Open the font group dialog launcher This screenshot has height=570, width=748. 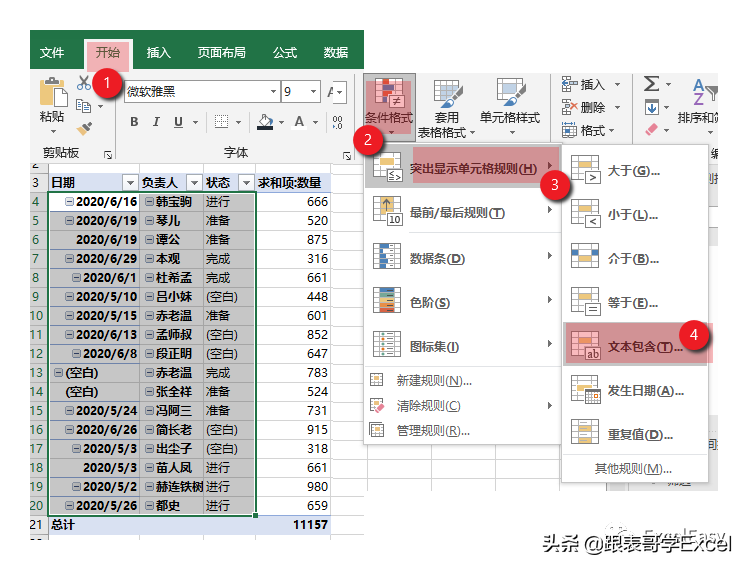click(x=347, y=156)
